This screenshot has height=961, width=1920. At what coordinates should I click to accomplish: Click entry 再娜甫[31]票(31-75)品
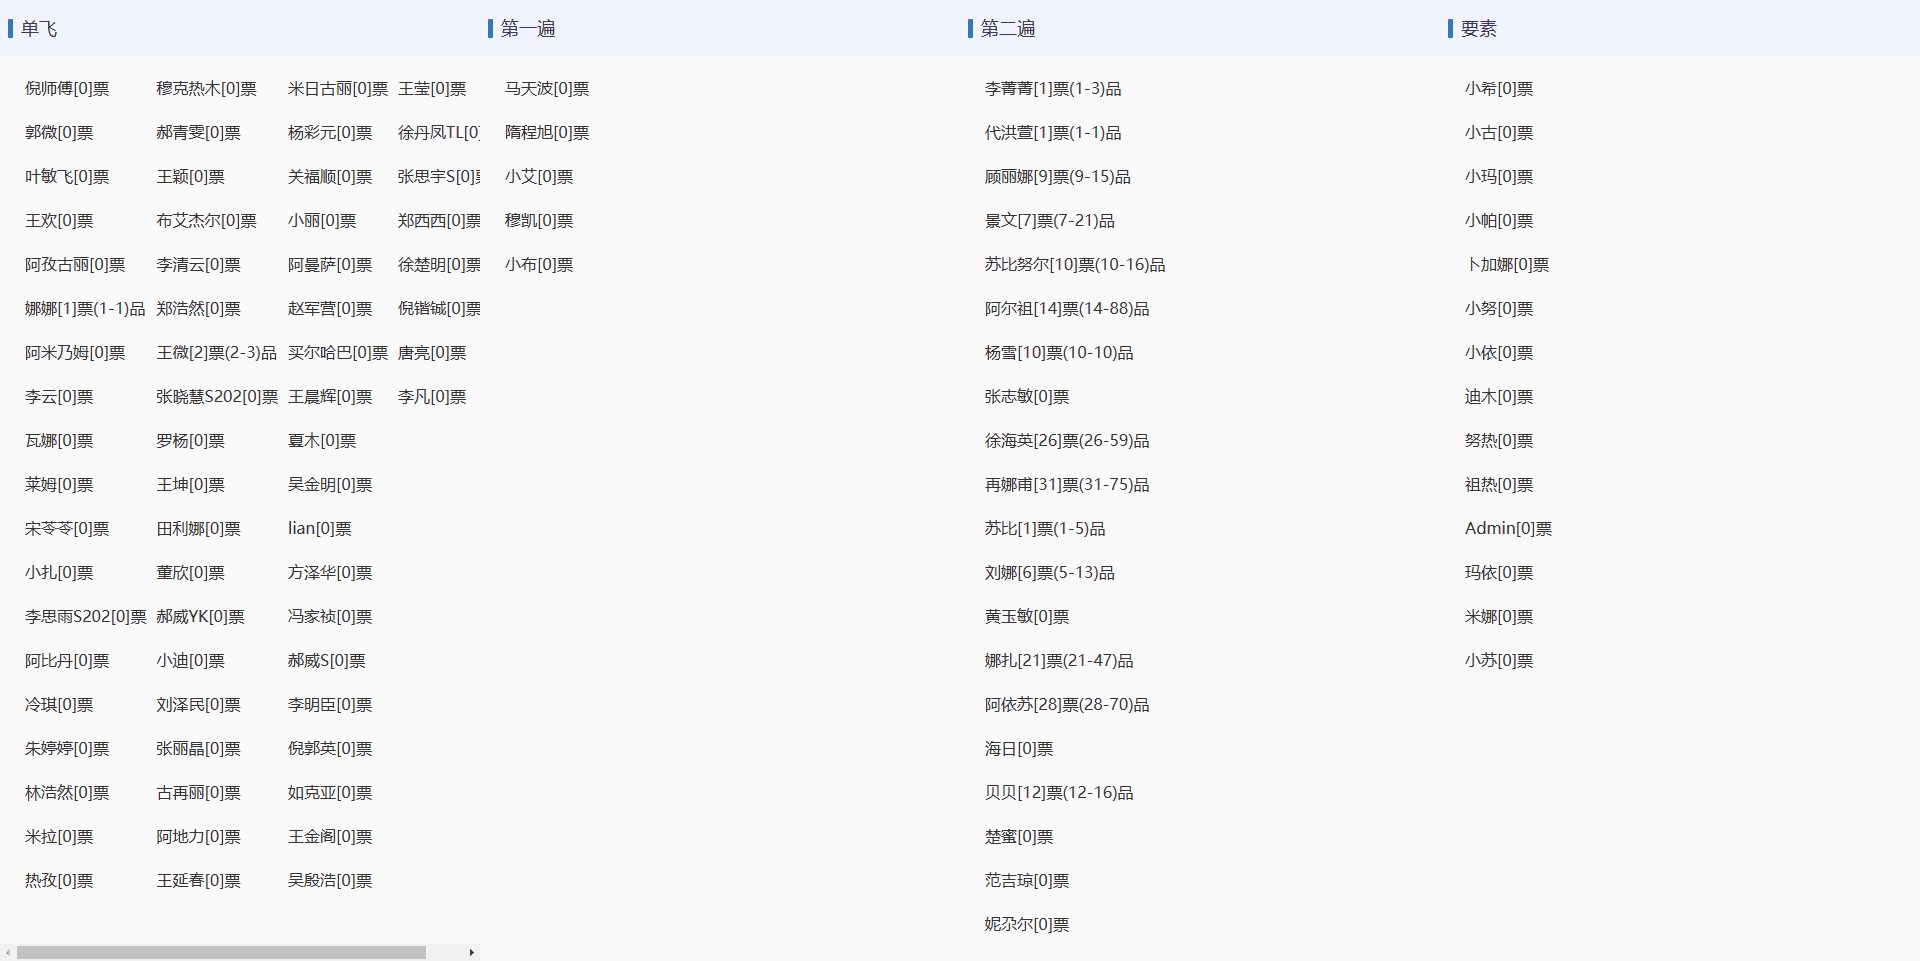coord(1067,485)
